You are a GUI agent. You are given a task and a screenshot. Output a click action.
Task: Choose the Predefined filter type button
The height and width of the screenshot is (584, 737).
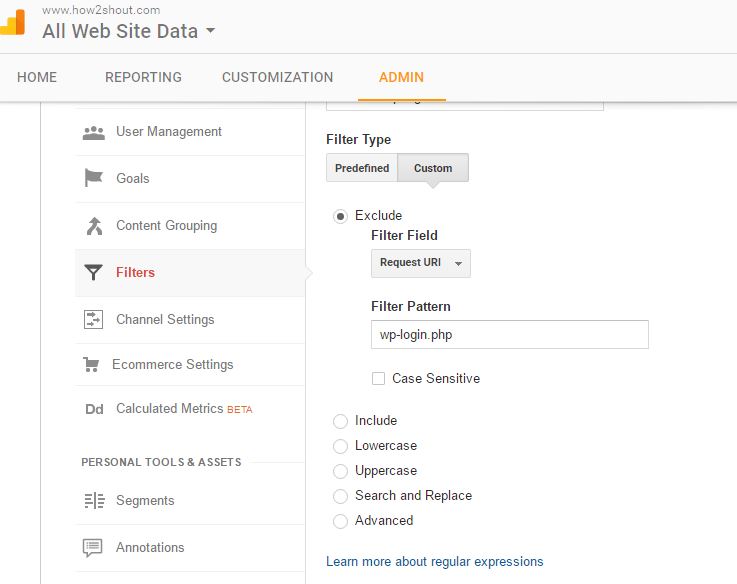point(362,168)
